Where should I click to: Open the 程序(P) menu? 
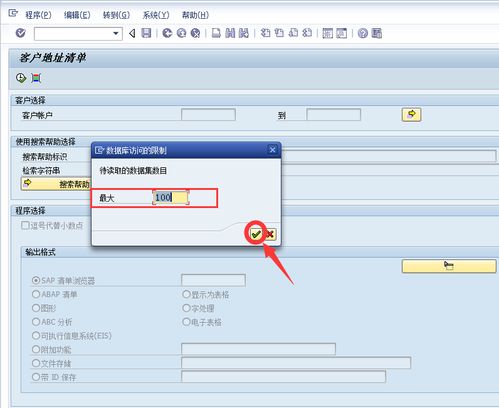tap(38, 15)
